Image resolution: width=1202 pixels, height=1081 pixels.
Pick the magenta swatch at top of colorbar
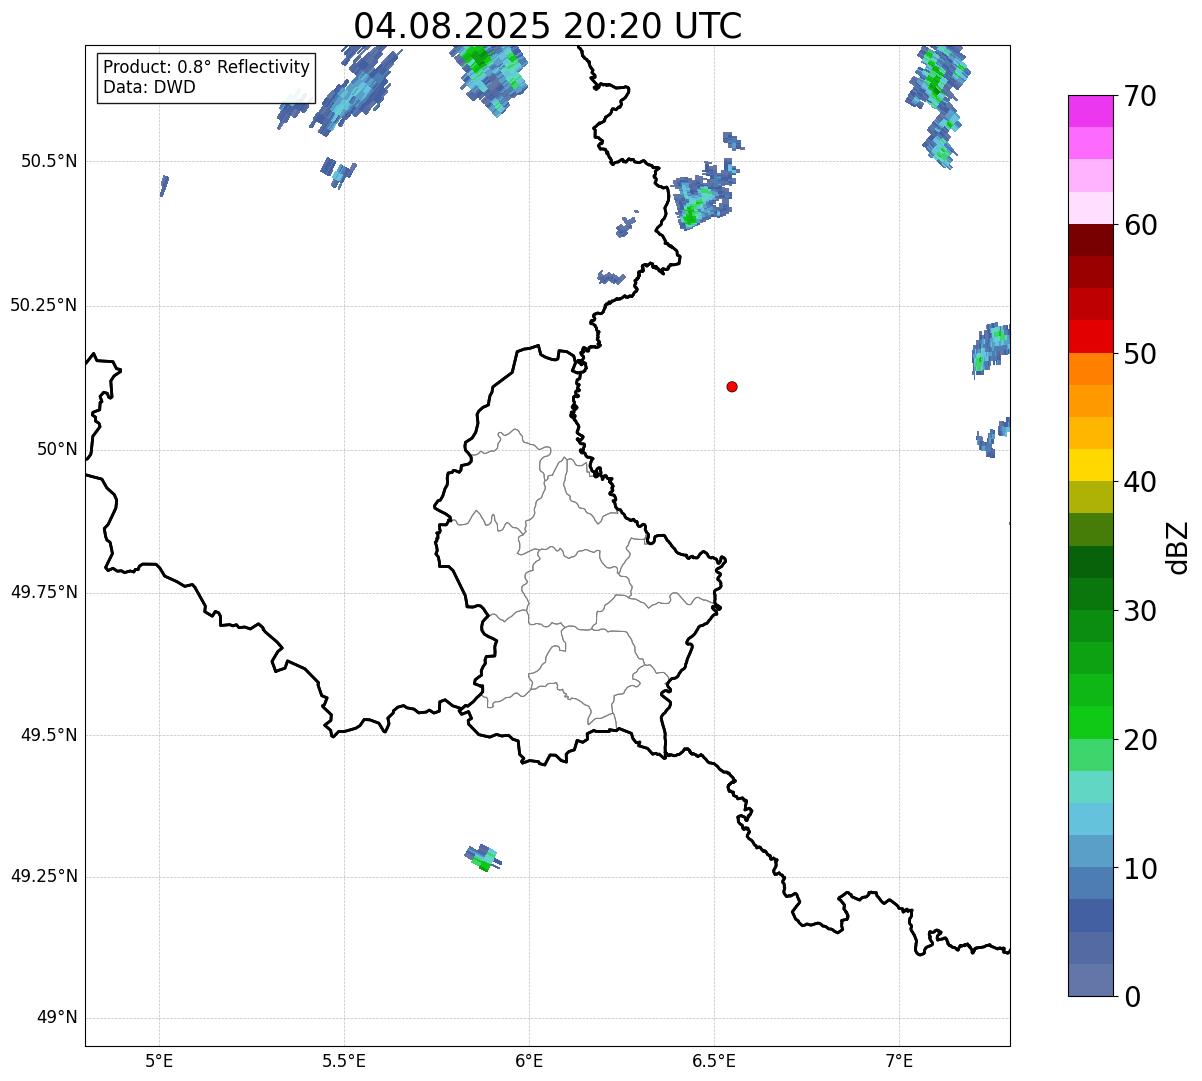(x=1091, y=111)
